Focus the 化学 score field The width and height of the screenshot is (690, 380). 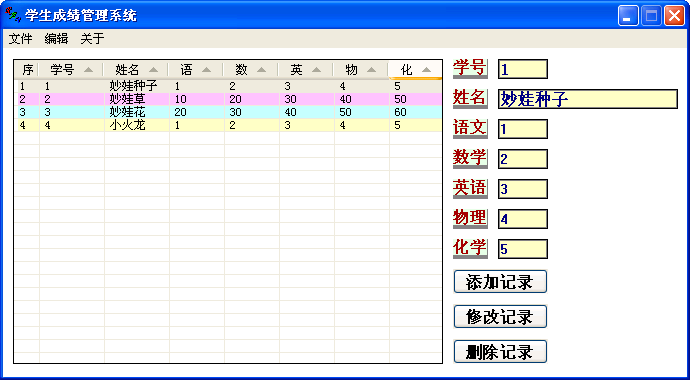pyautogui.click(x=523, y=249)
